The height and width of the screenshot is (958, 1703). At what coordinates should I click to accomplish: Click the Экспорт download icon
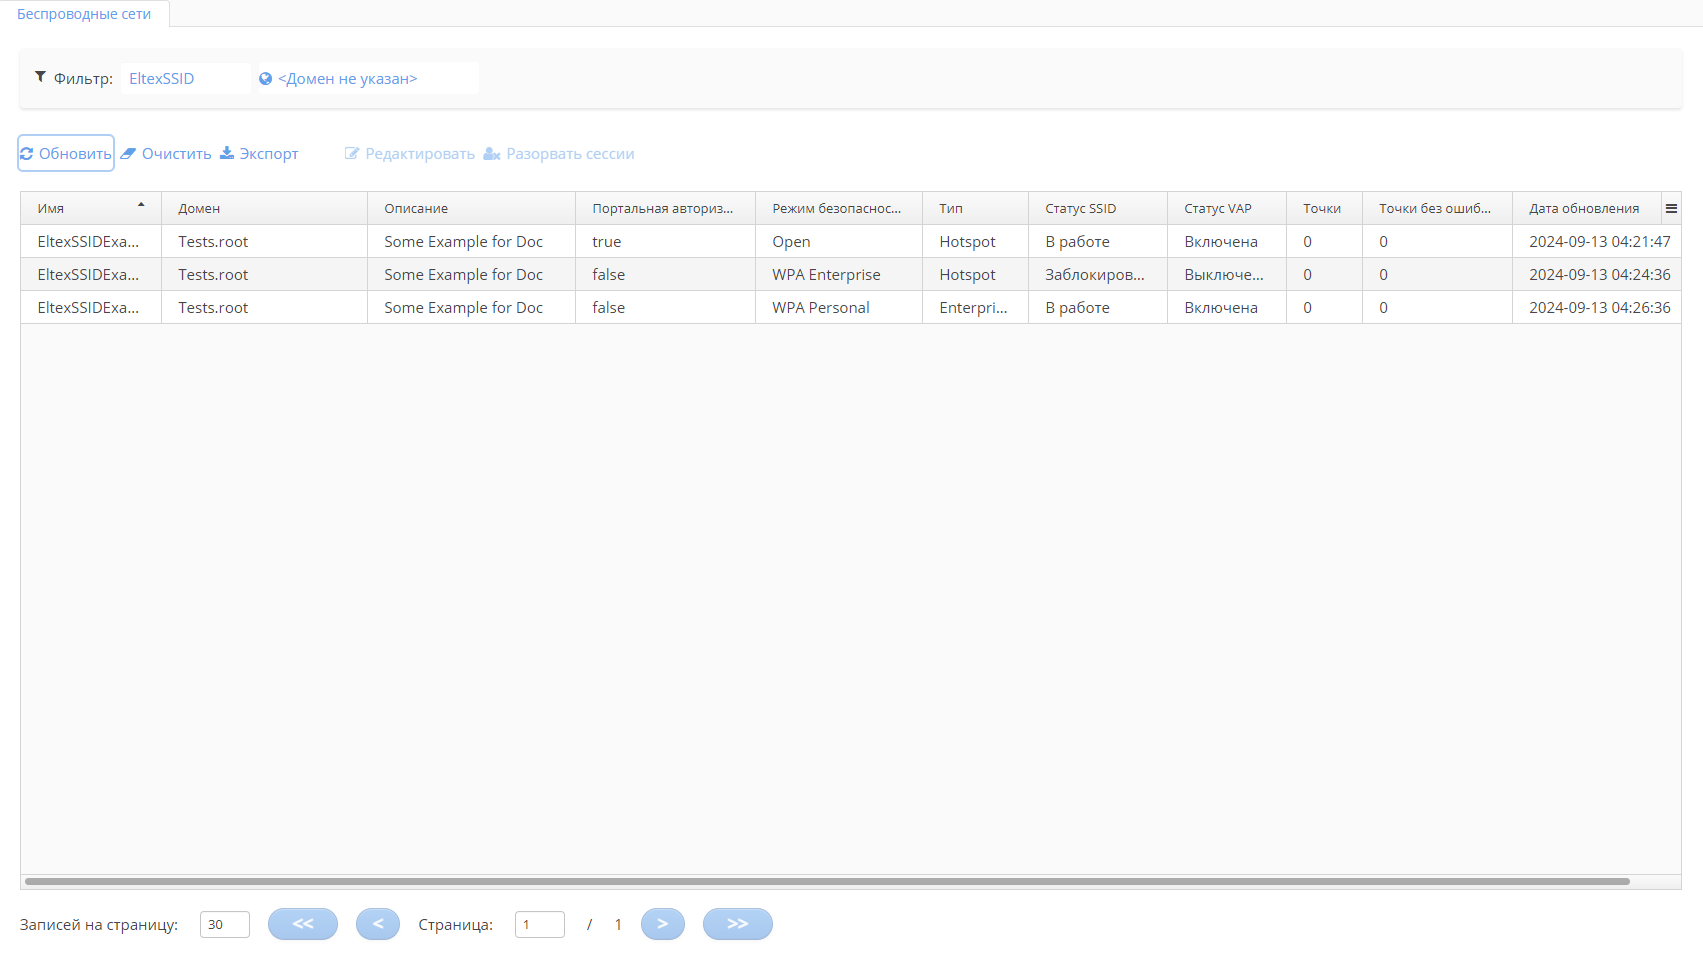227,153
